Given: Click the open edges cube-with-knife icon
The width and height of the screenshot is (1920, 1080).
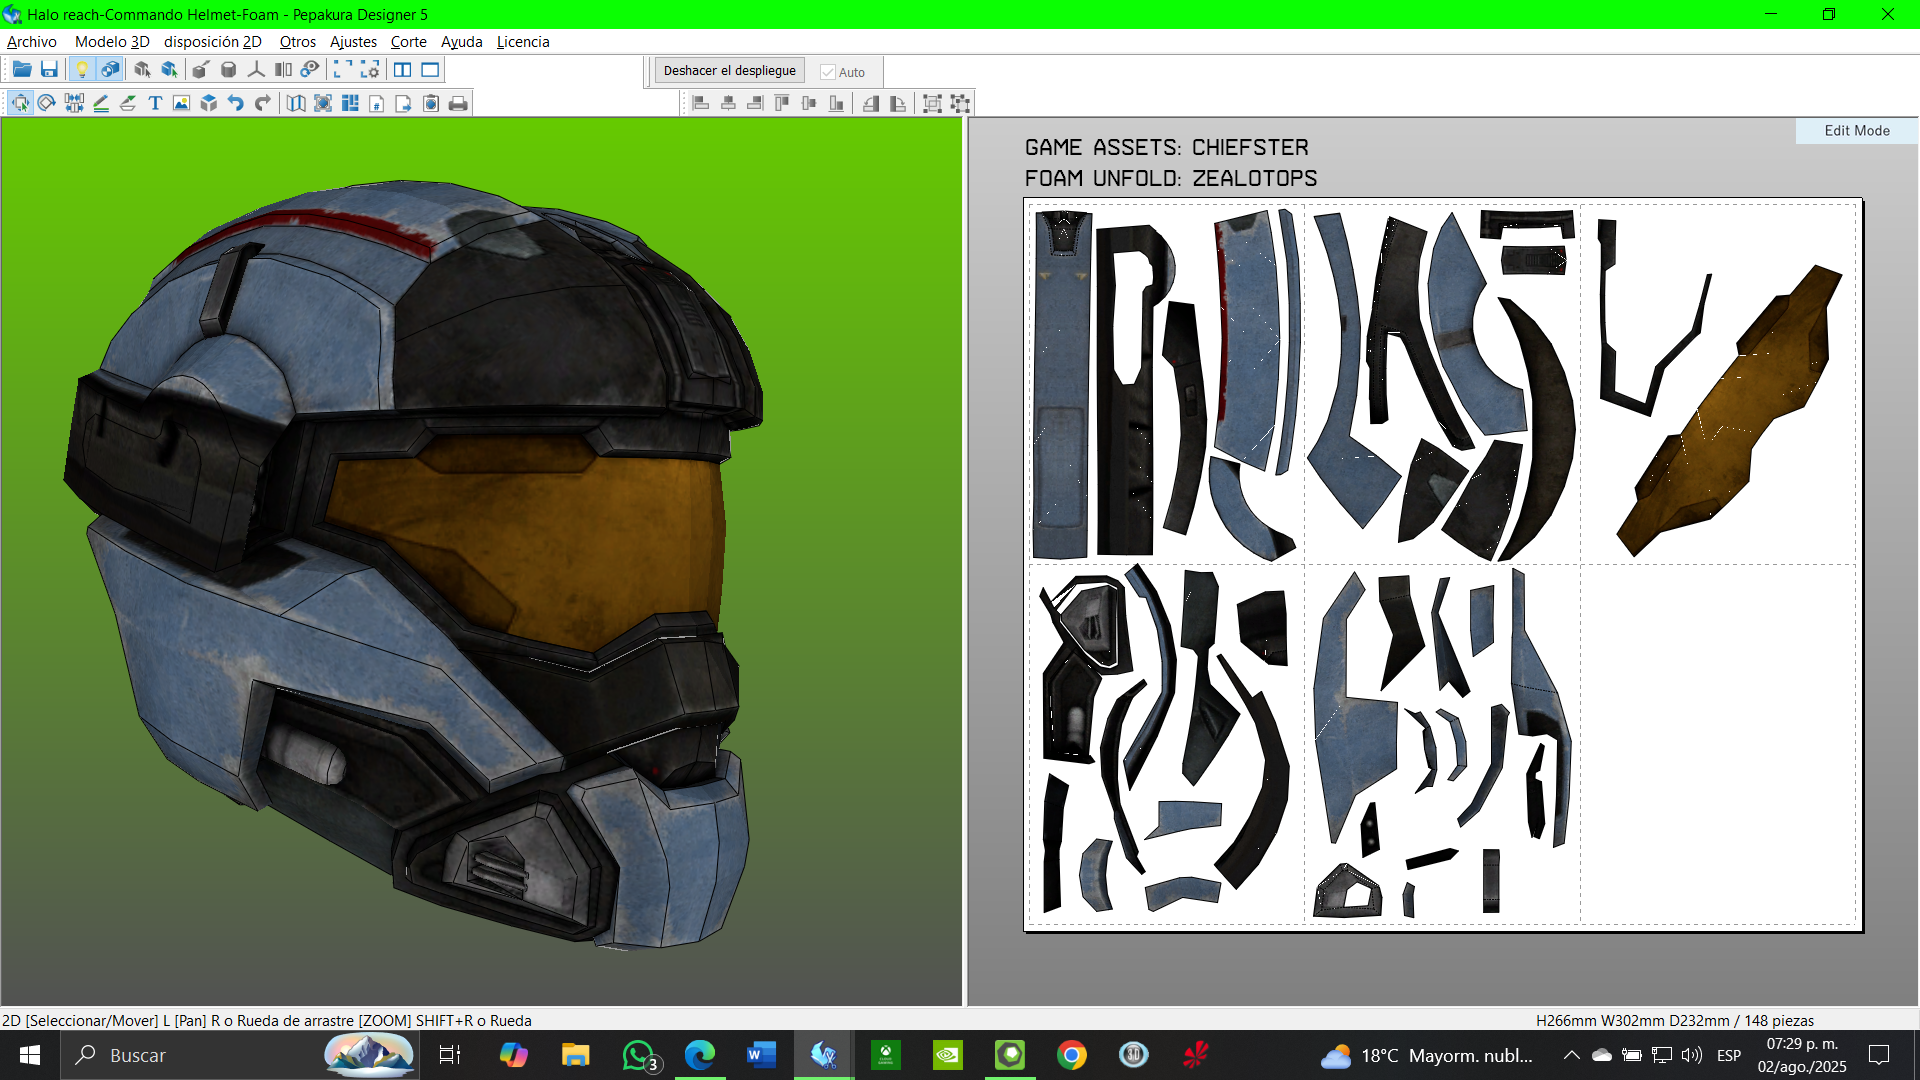Looking at the screenshot, I should 201,70.
